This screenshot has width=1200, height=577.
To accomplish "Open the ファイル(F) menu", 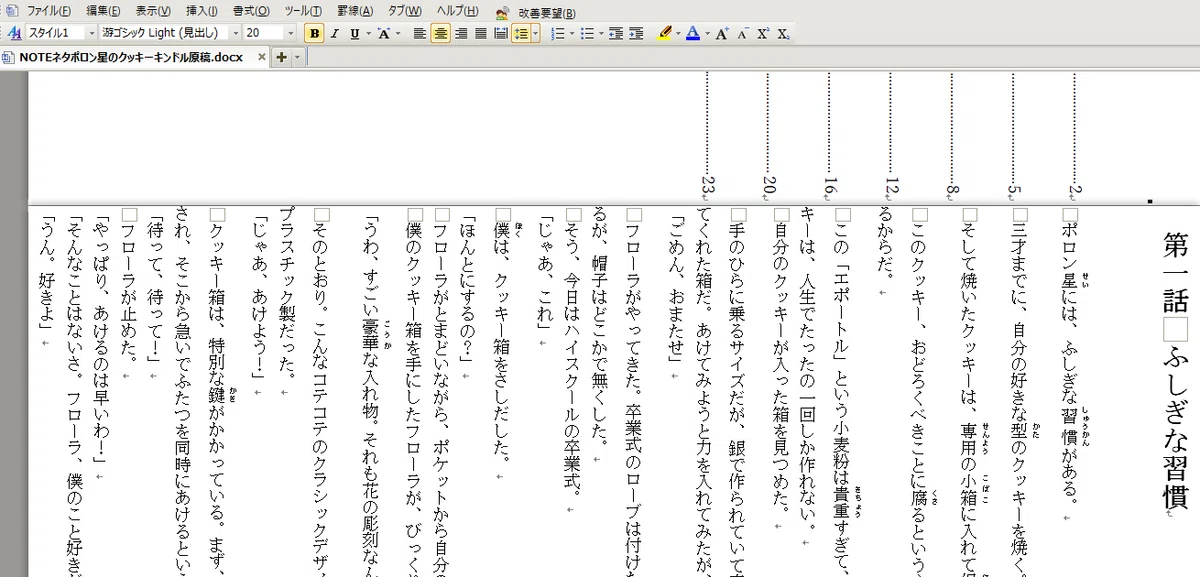I will 49,12.
